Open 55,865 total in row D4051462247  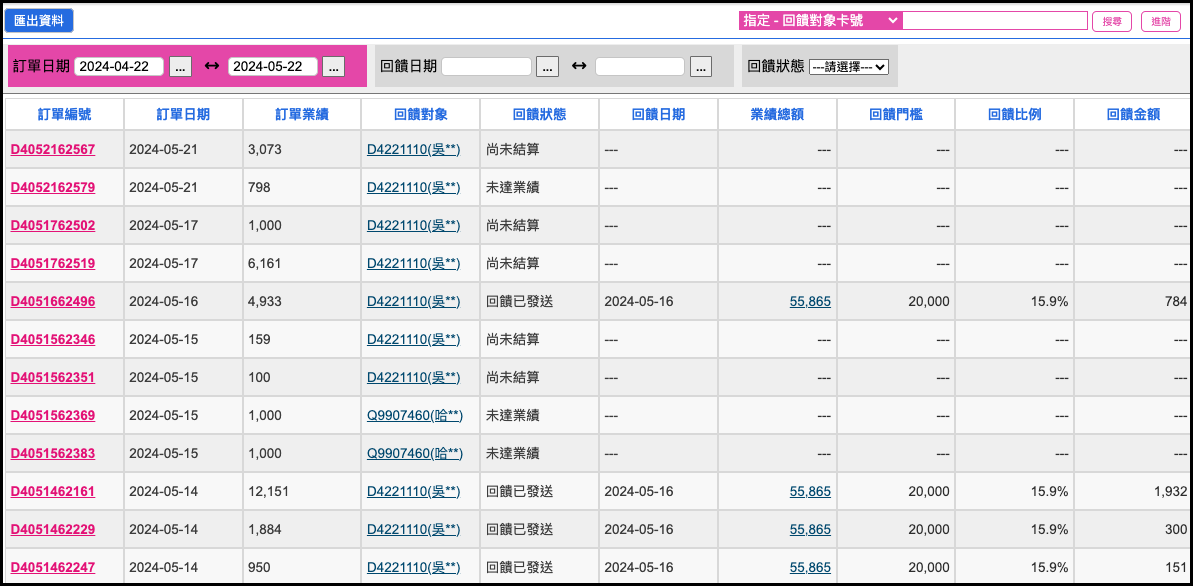pos(810,568)
